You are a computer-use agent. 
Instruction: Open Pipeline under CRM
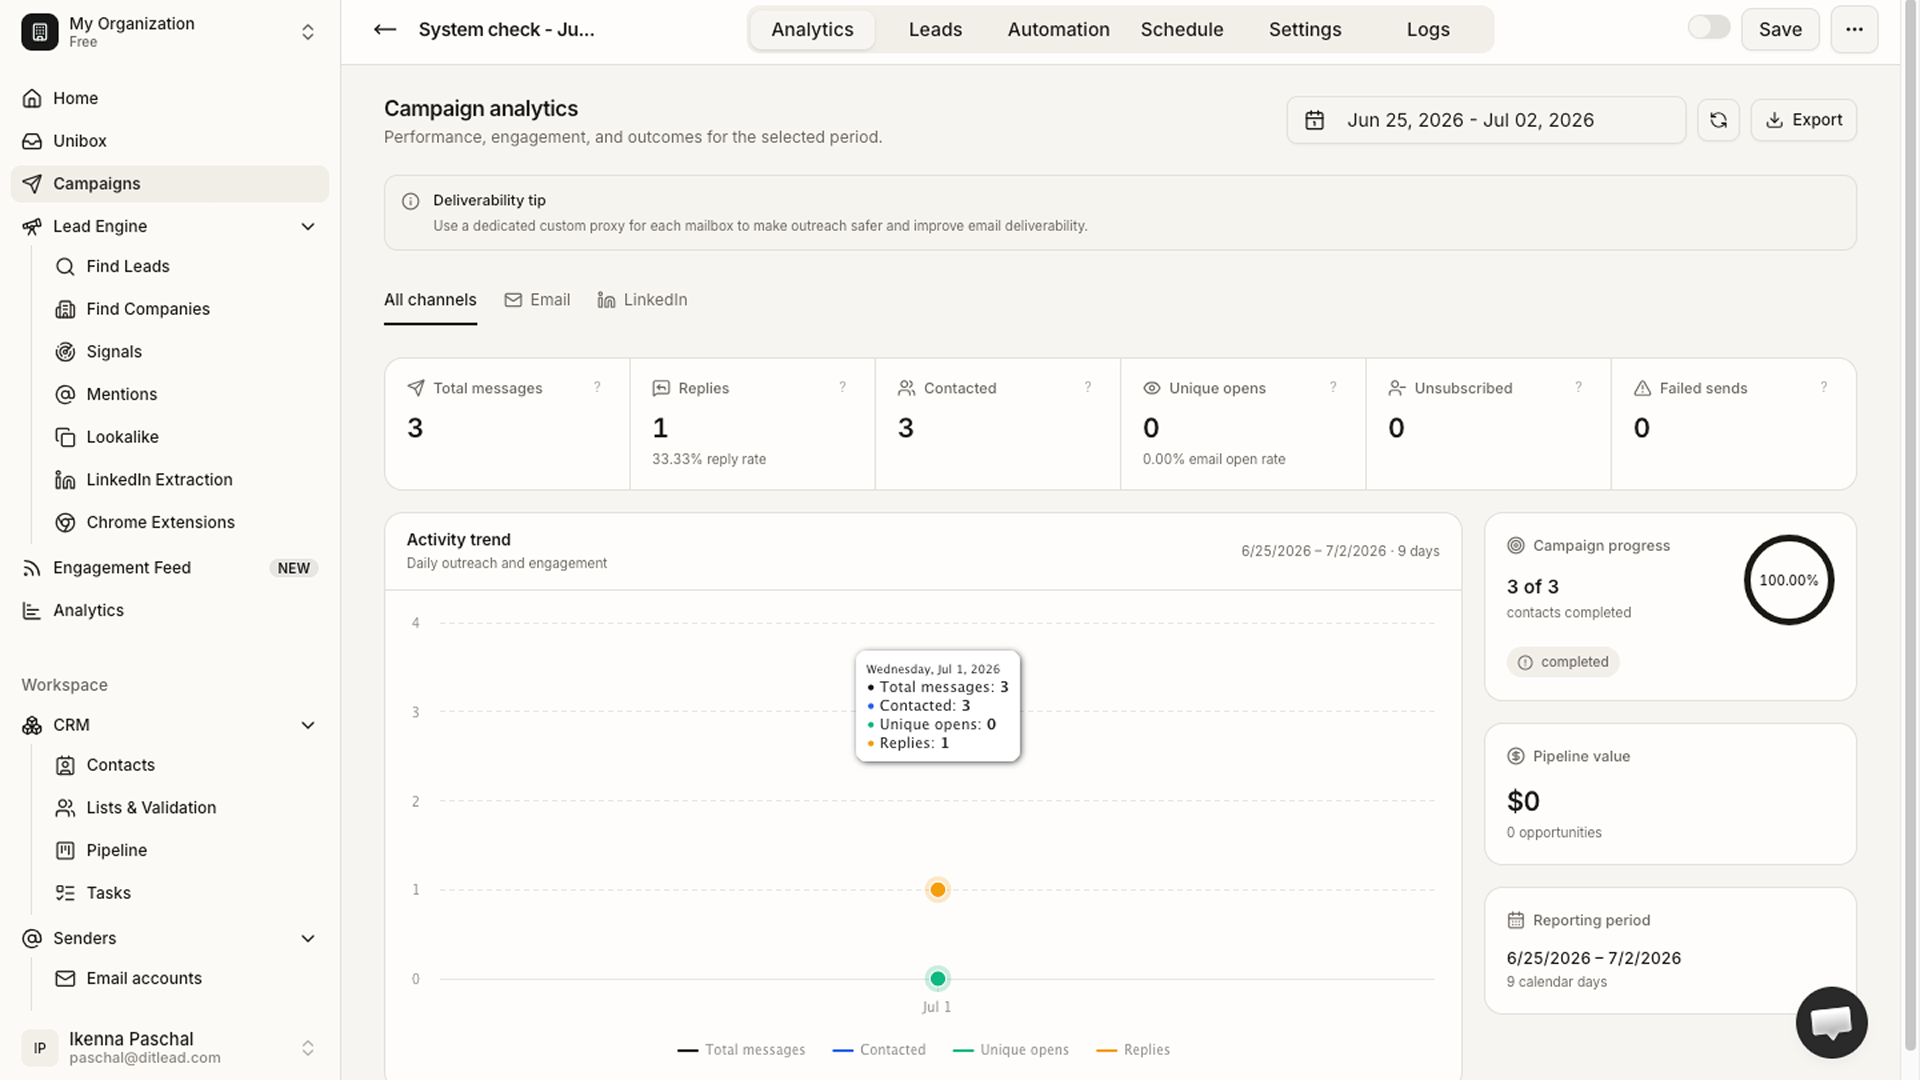pos(186,850)
